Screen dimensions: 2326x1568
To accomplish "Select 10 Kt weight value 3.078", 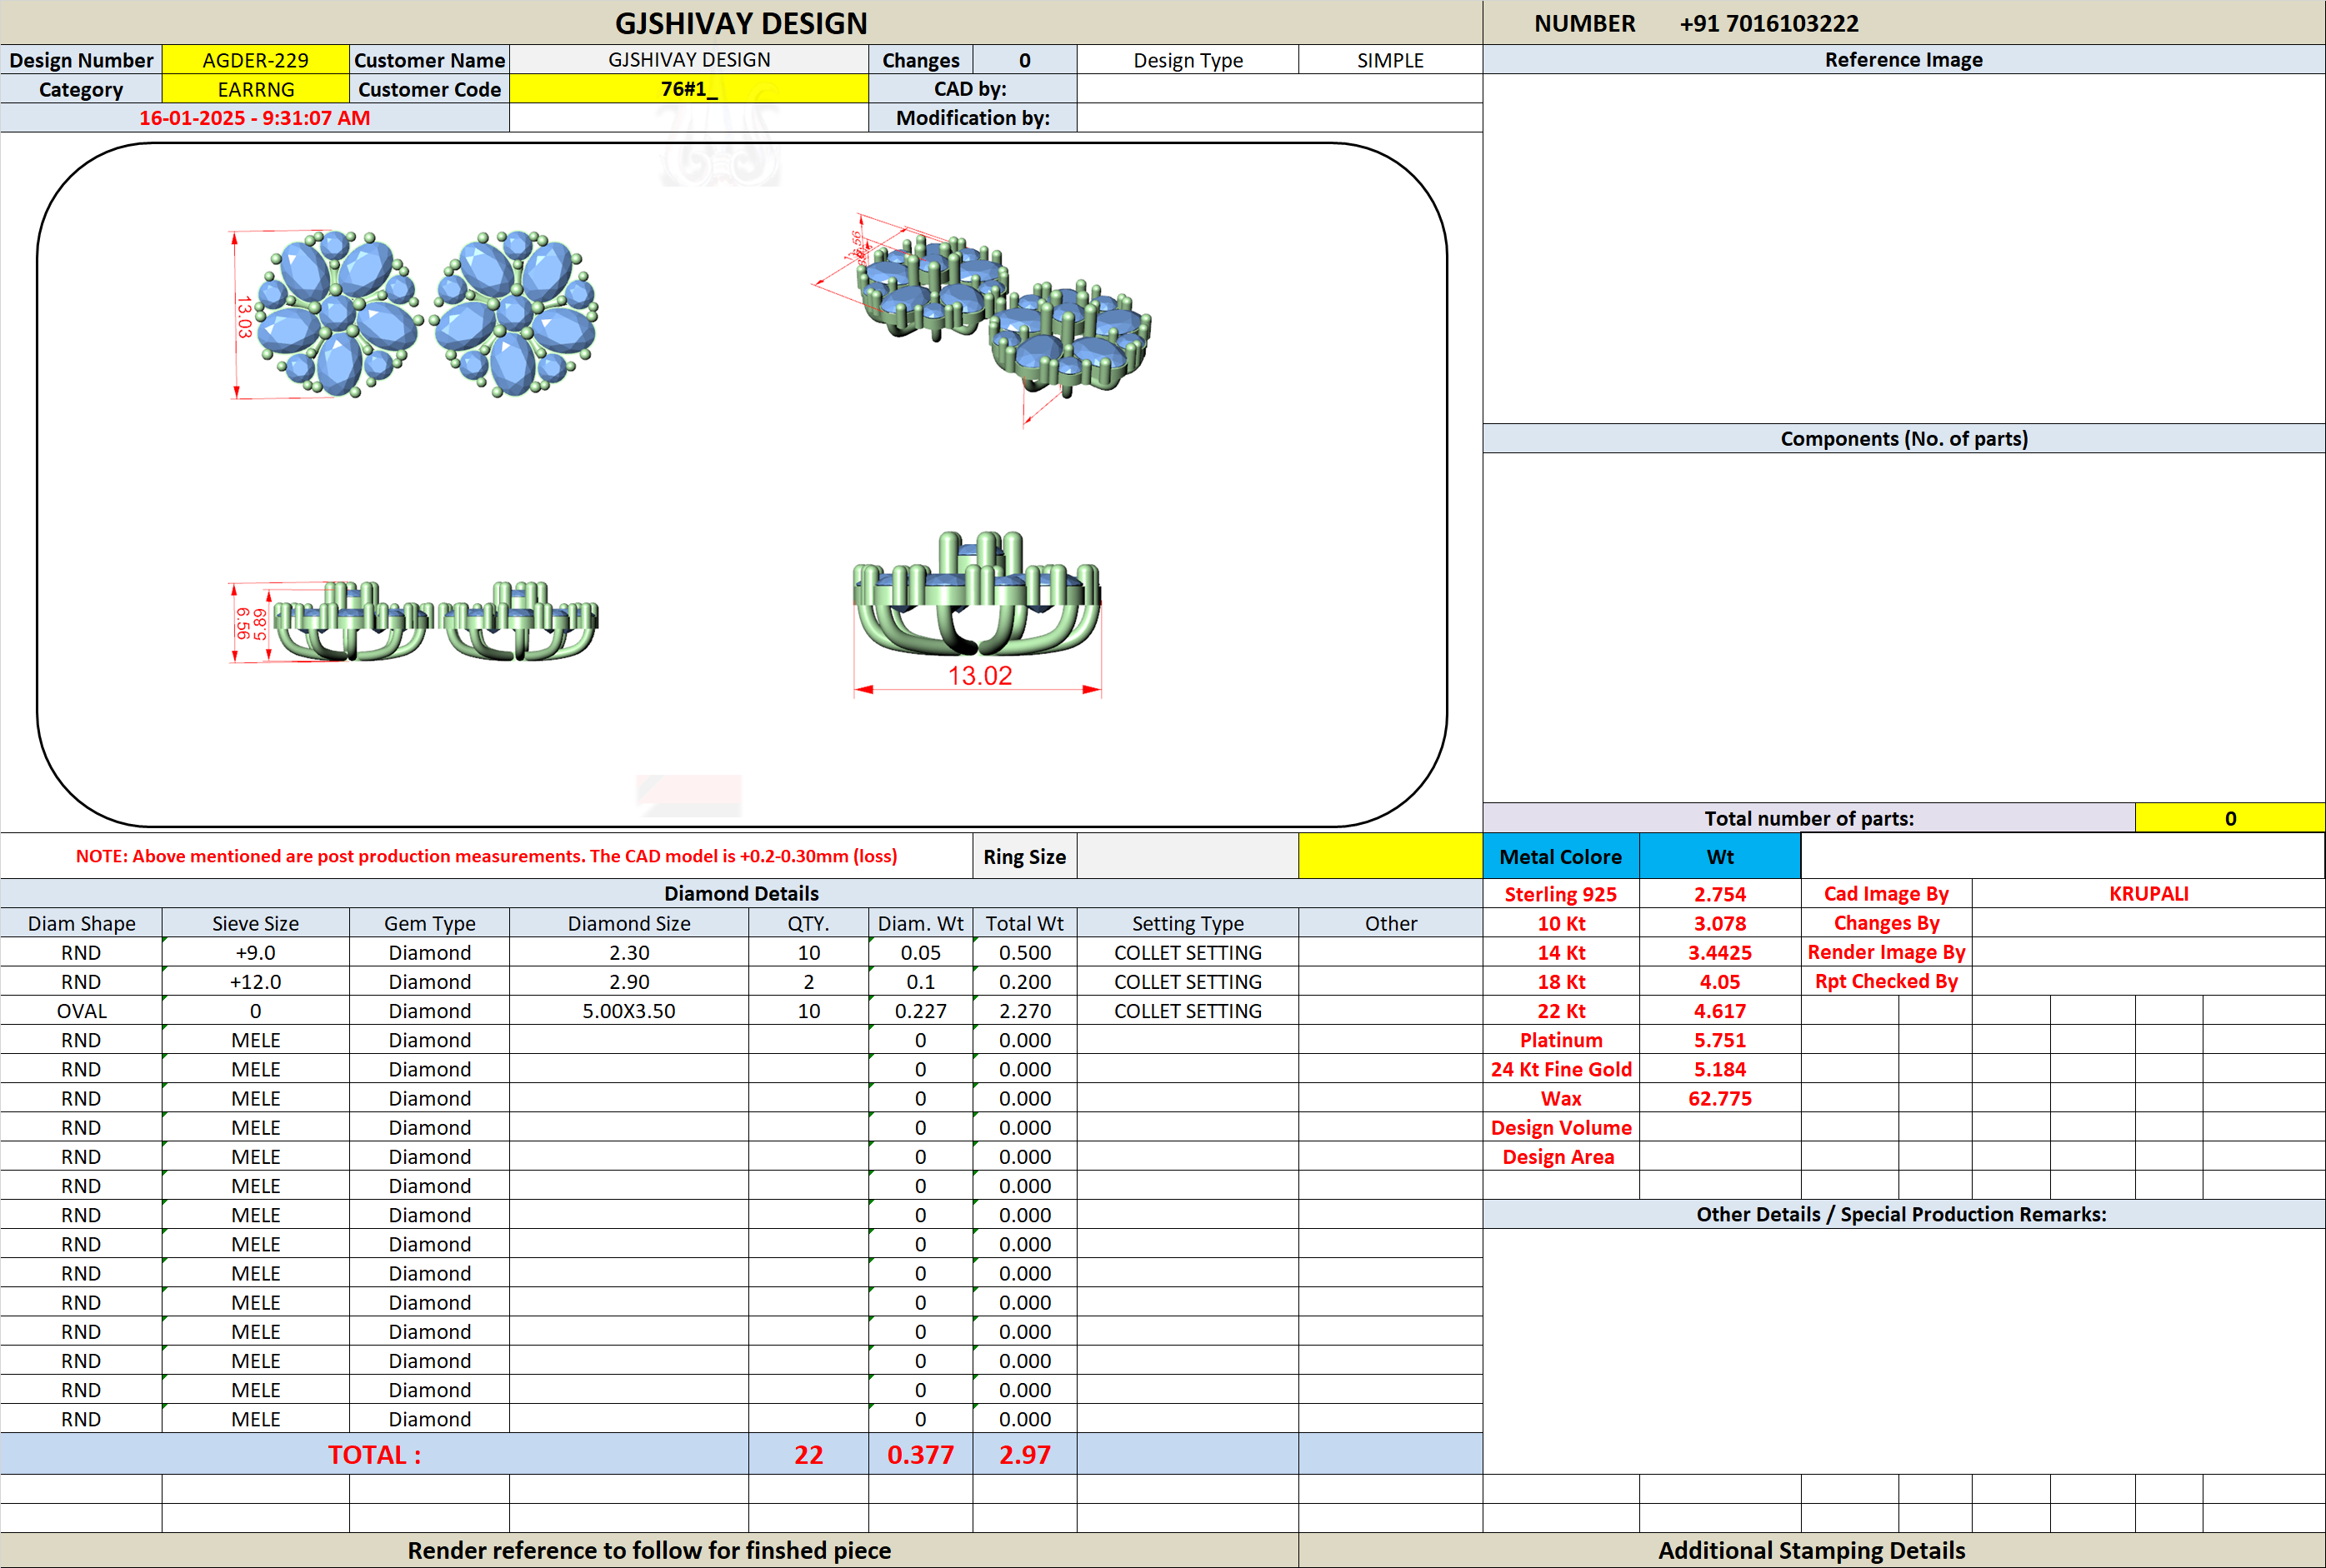I will (1719, 923).
